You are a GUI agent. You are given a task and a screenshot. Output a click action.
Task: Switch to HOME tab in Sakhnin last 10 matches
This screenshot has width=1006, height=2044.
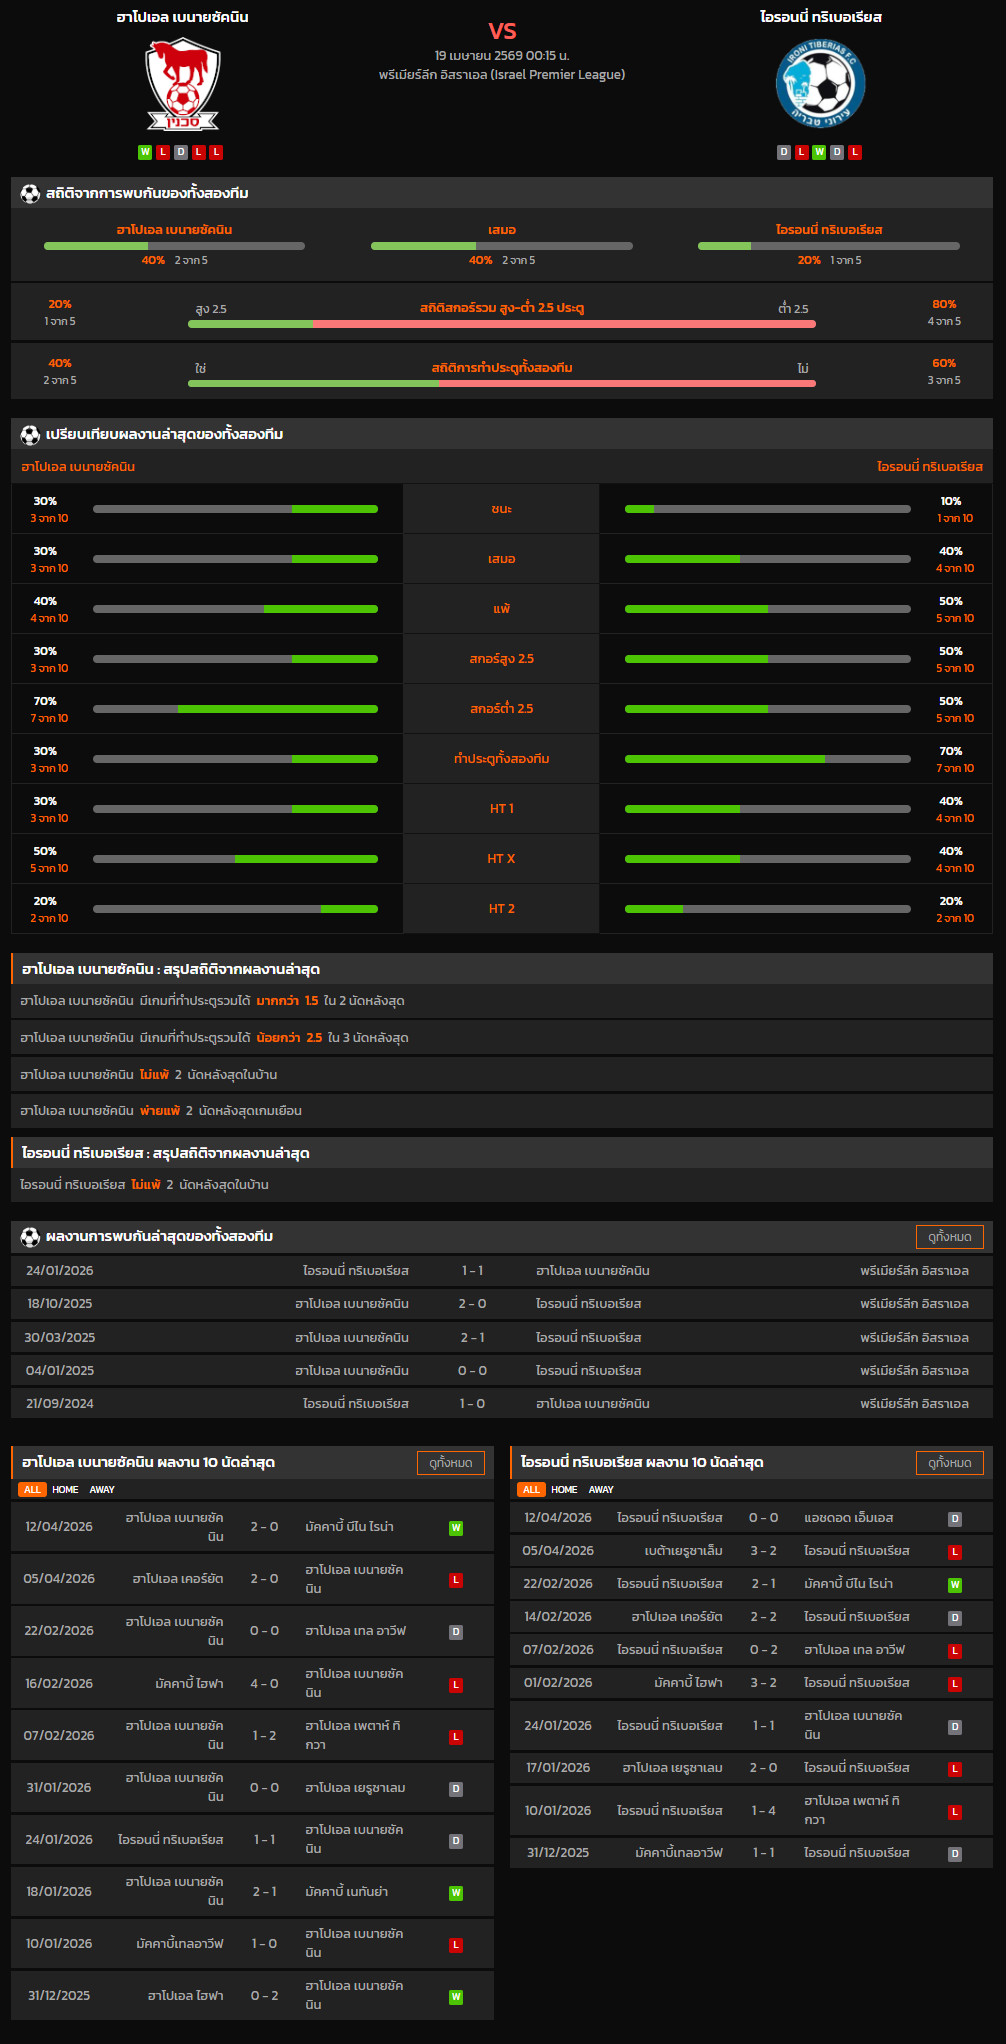(x=65, y=1490)
